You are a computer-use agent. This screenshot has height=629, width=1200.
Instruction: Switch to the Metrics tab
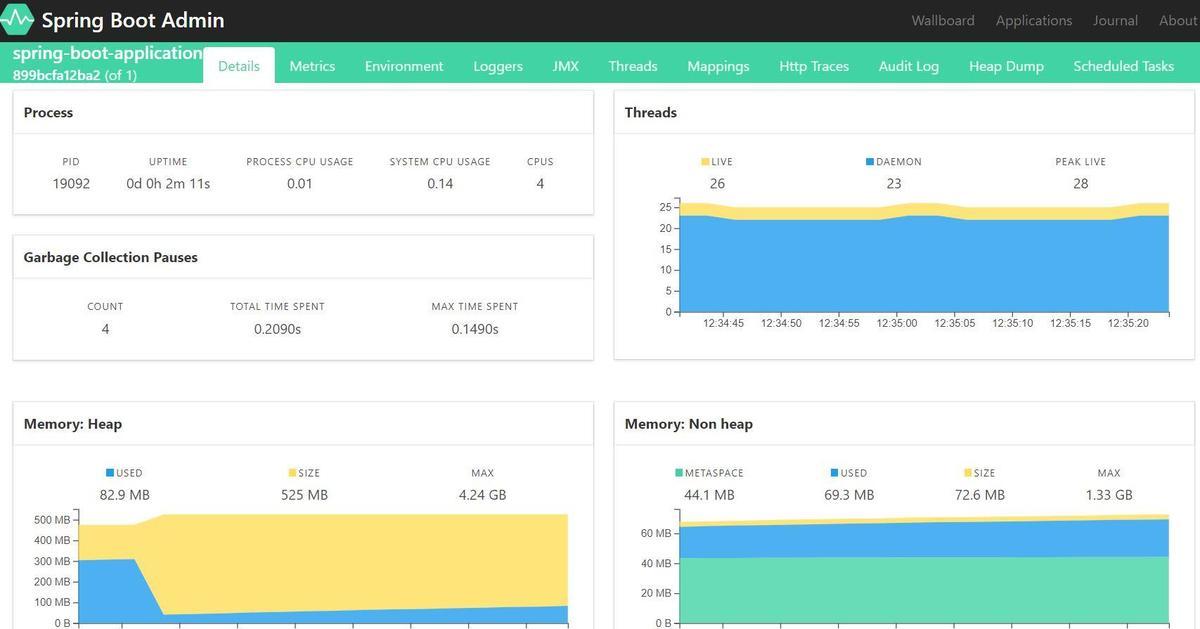(x=311, y=65)
